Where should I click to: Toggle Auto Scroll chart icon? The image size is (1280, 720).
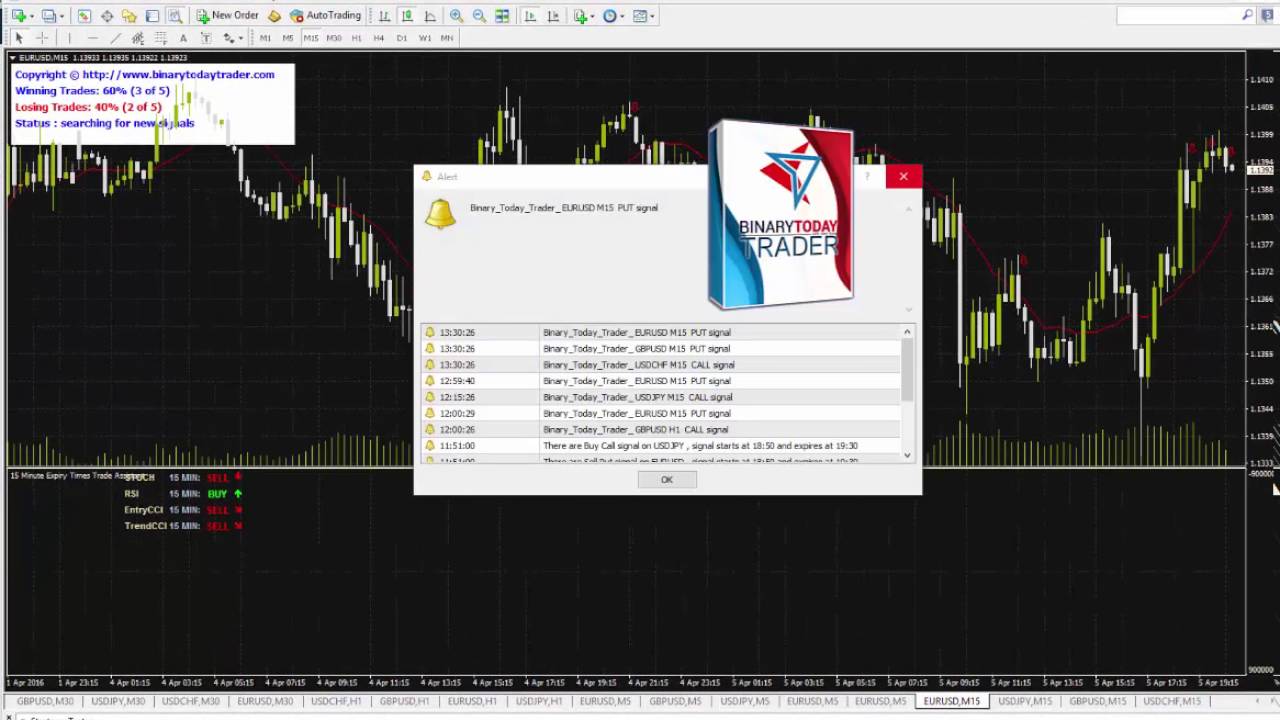coord(530,16)
